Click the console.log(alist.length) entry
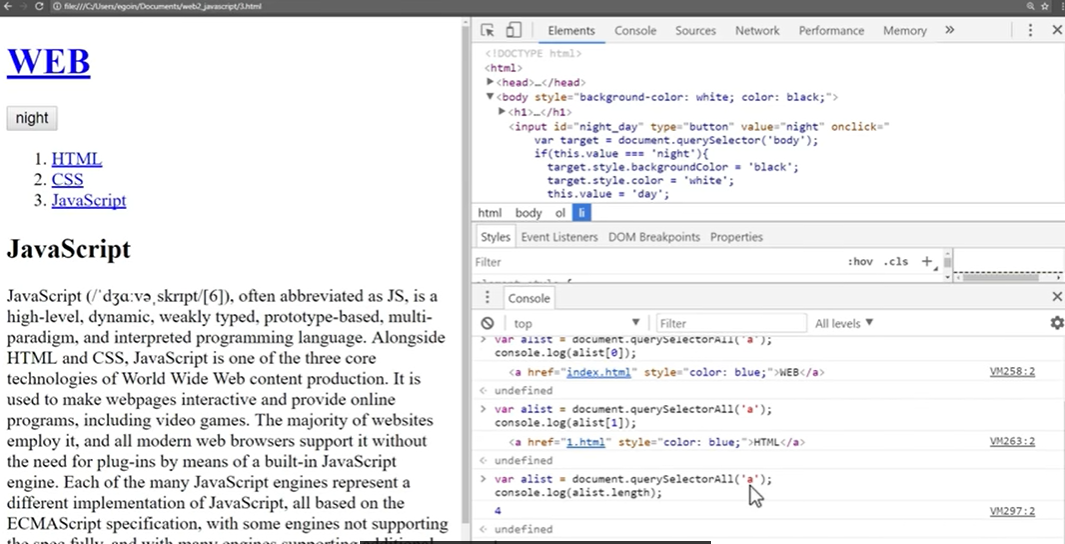Screen dimensions: 1065x544 tap(578, 493)
